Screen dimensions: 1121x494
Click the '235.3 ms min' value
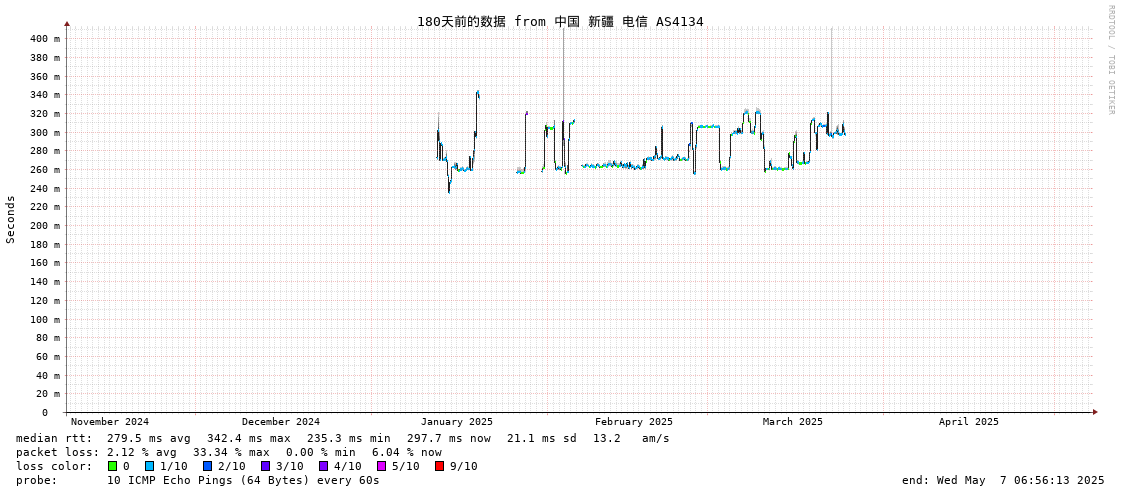point(349,438)
